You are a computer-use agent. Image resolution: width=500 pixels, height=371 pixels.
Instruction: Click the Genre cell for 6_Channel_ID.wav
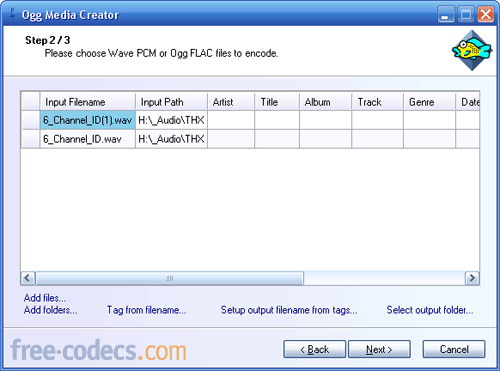tap(429, 139)
